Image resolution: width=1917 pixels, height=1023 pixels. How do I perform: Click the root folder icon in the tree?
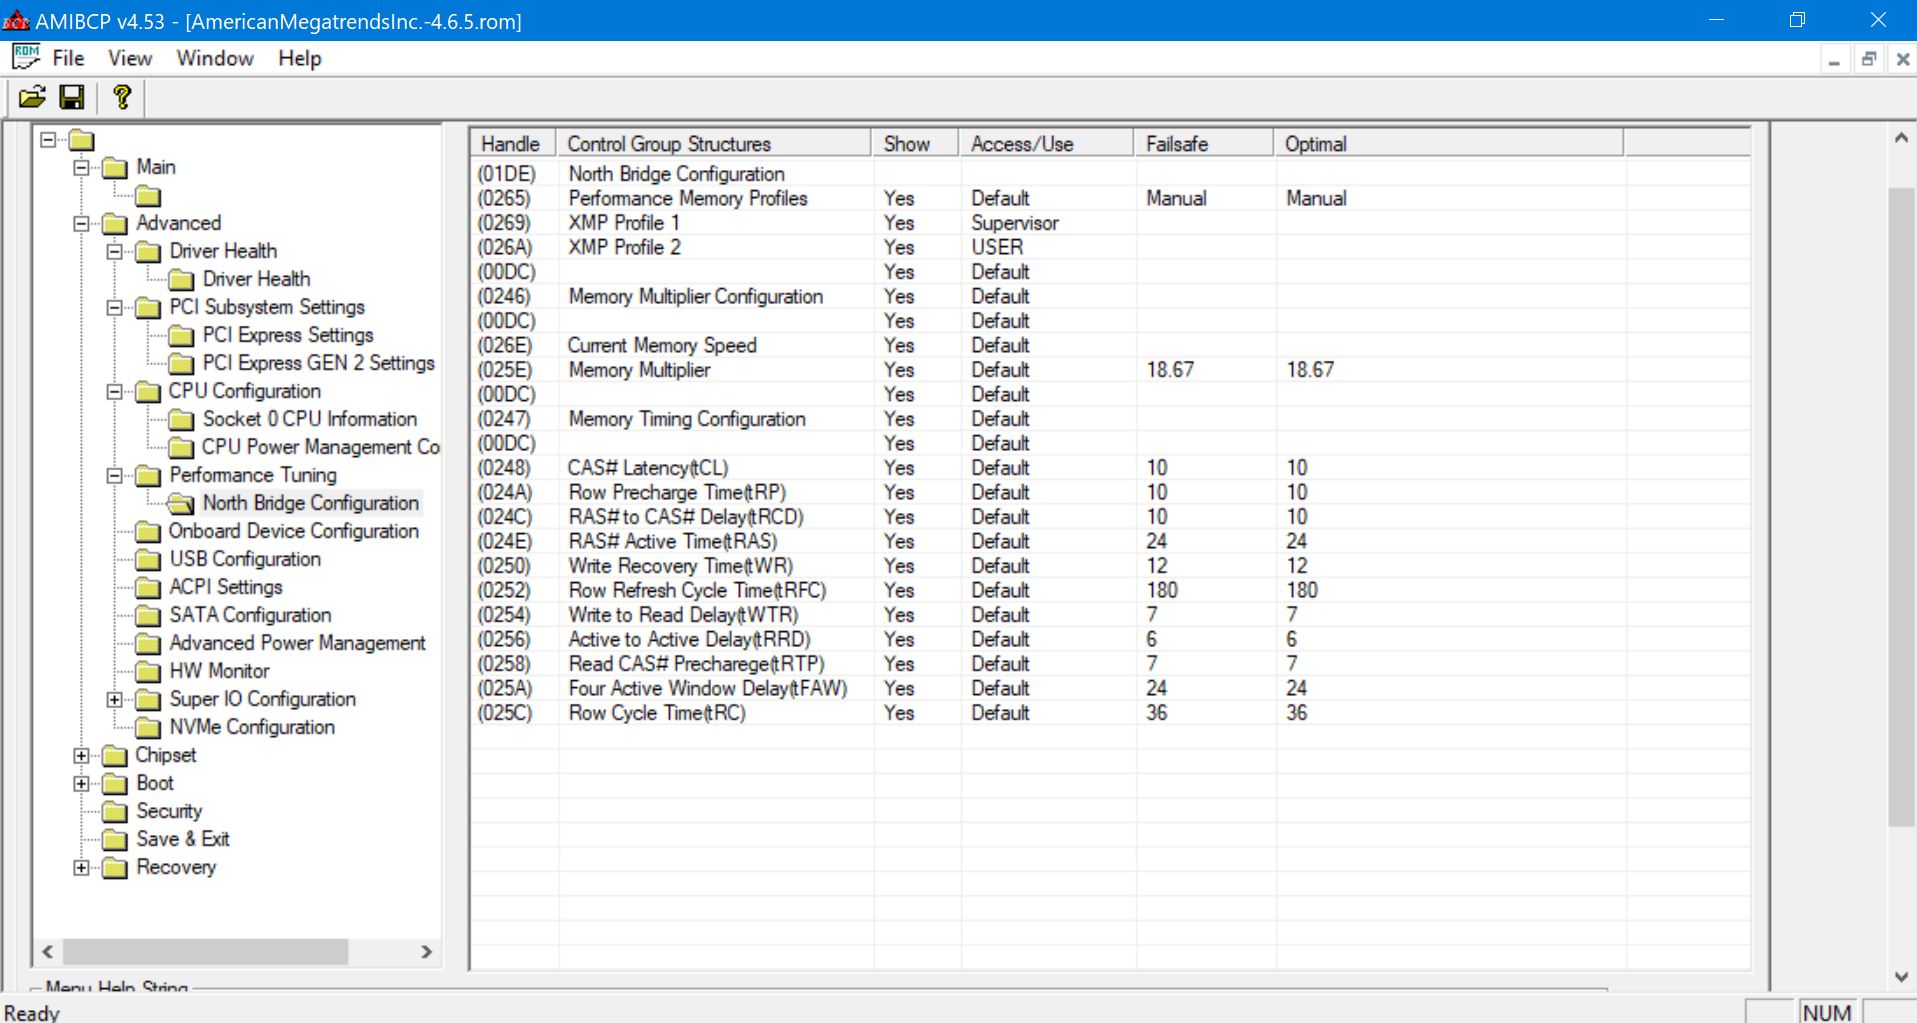pos(82,140)
